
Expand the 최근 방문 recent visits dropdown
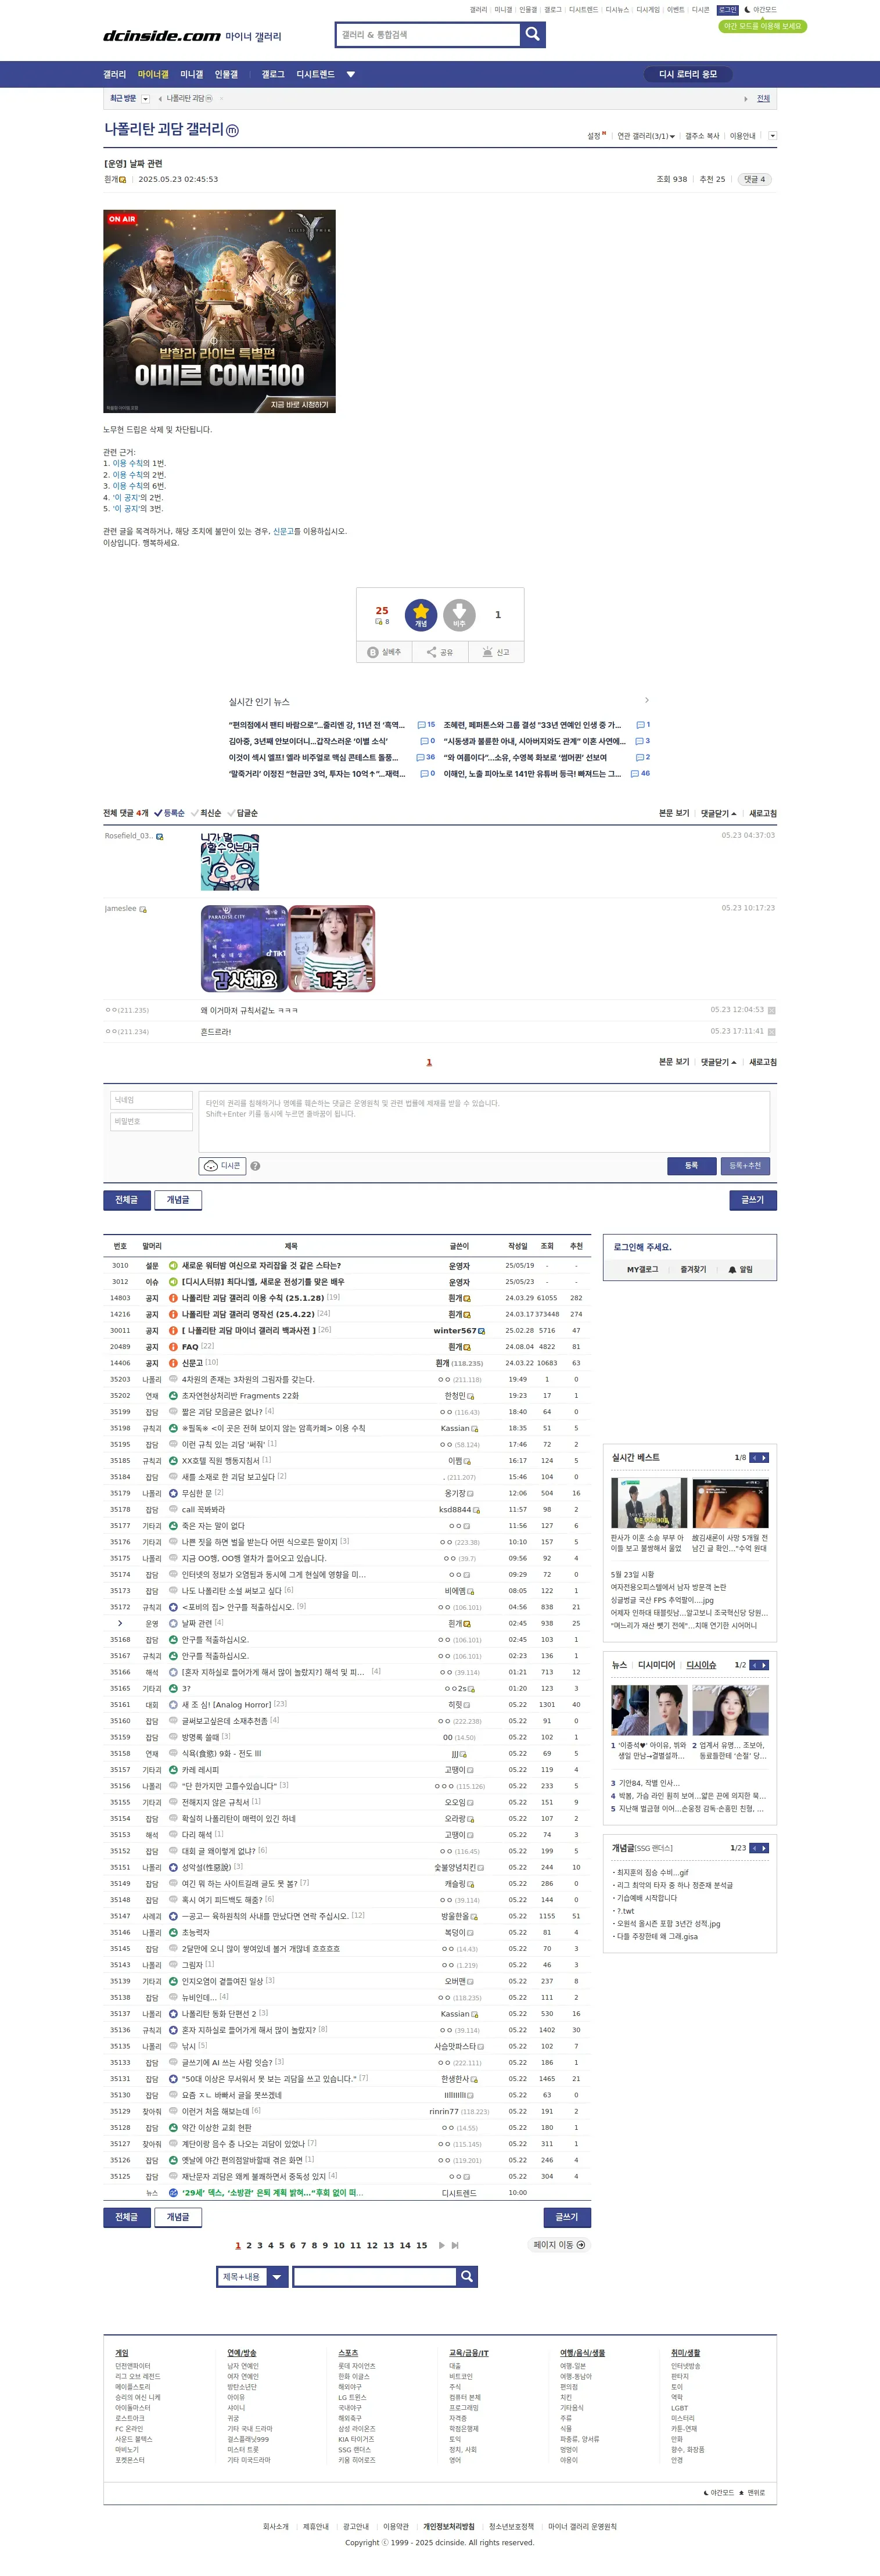[x=146, y=99]
